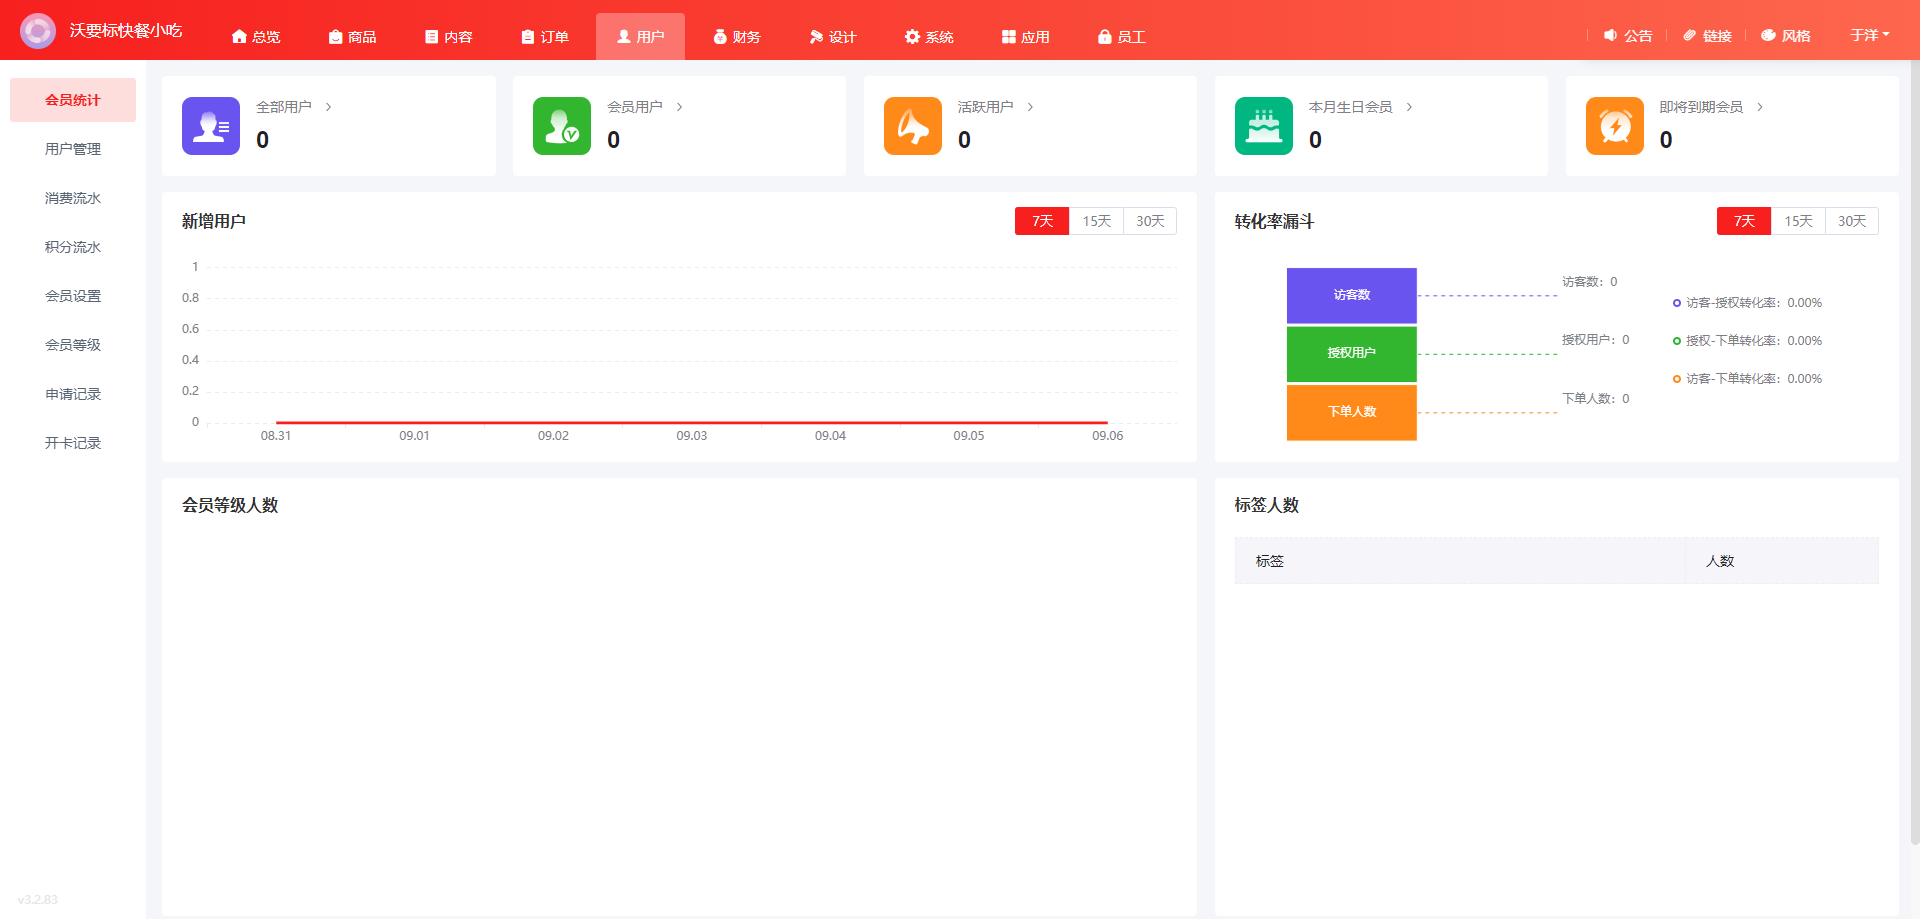Switch to the 订单 tab
Viewport: 1920px width, 919px height.
click(545, 37)
